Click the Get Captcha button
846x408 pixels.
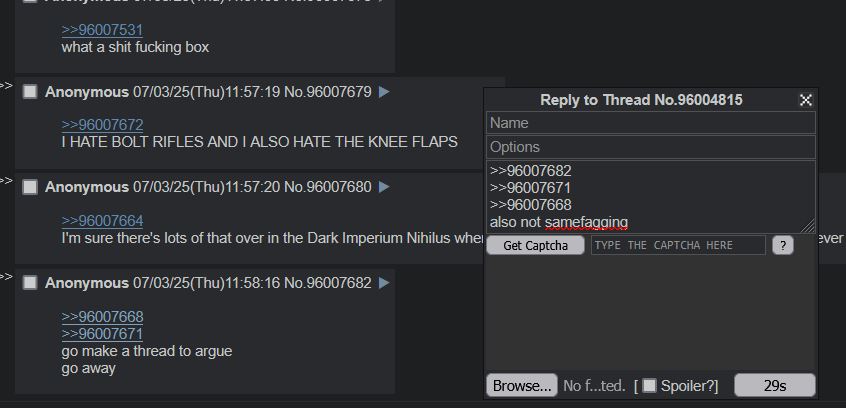[x=535, y=246]
